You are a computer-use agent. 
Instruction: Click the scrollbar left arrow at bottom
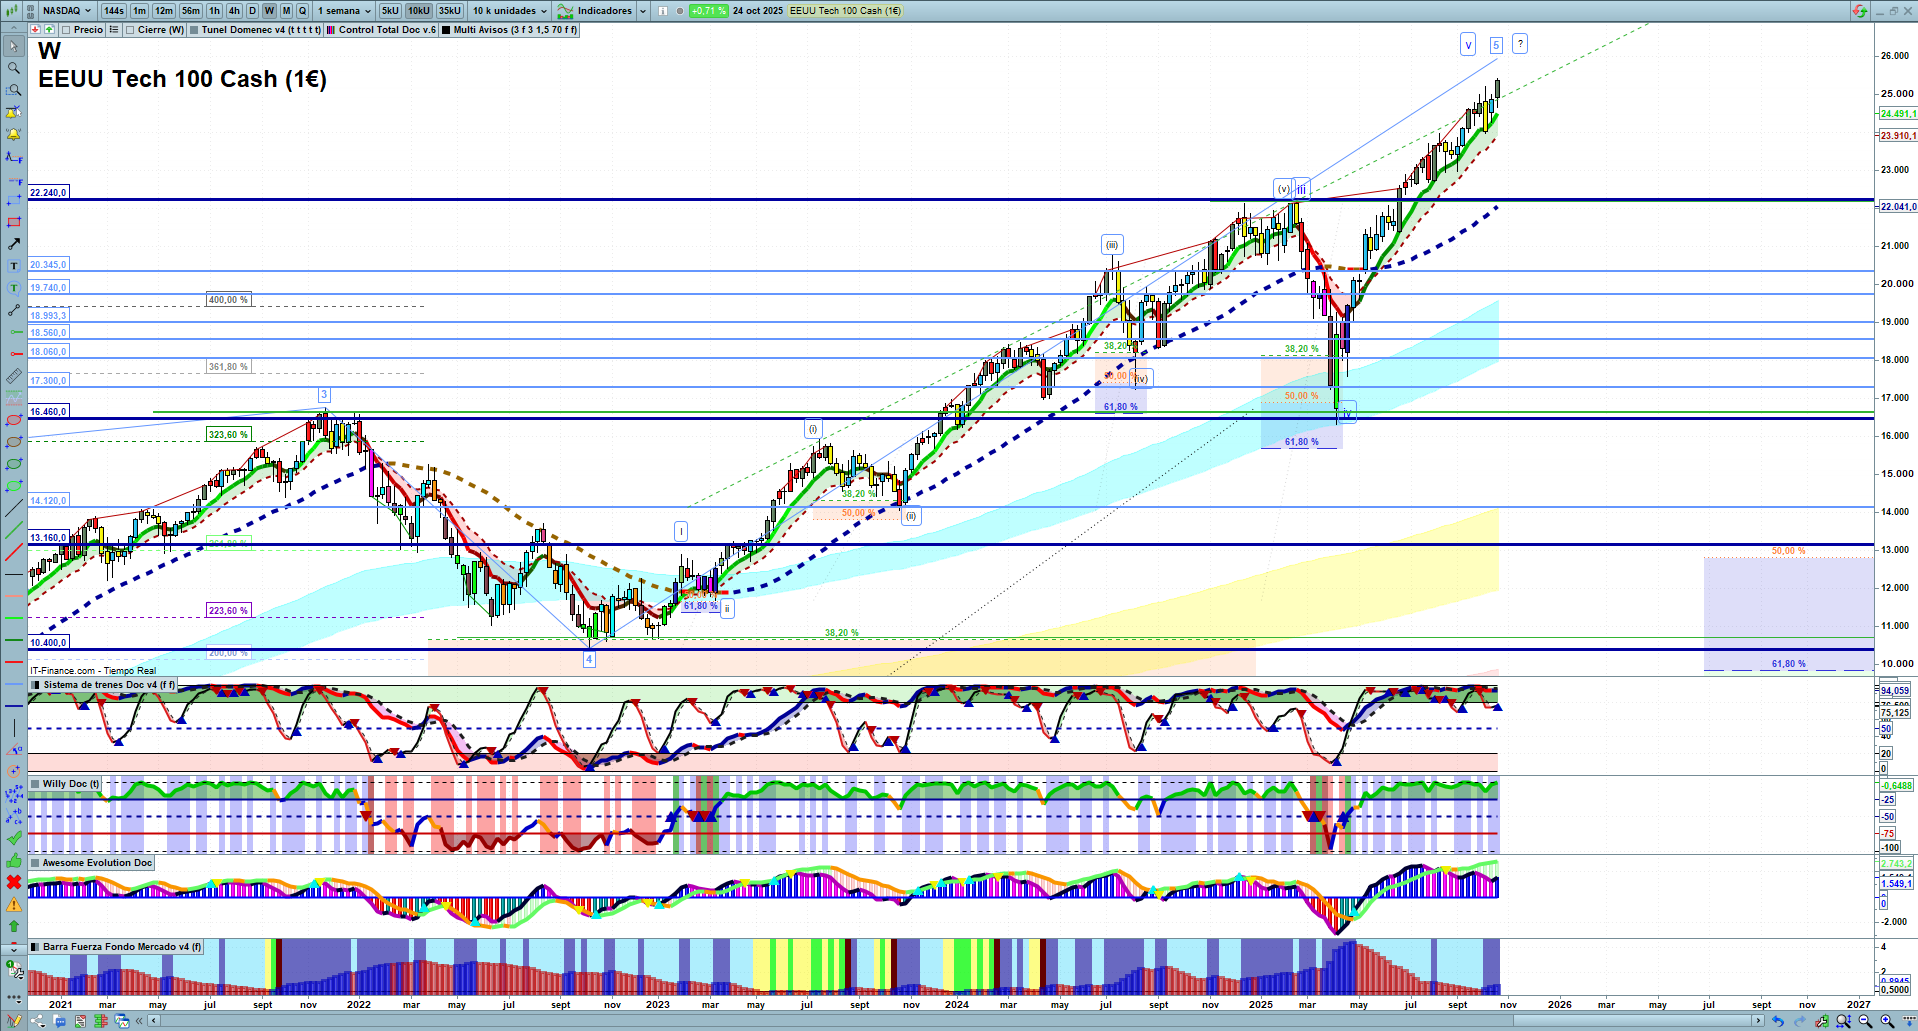[153, 1021]
